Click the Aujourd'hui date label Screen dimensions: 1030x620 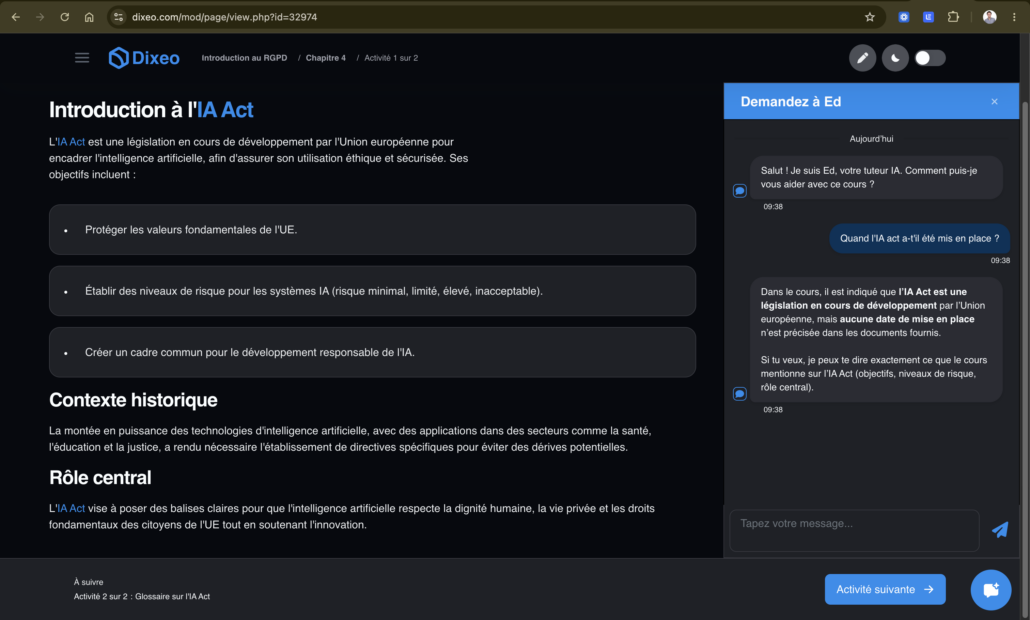[x=871, y=139]
